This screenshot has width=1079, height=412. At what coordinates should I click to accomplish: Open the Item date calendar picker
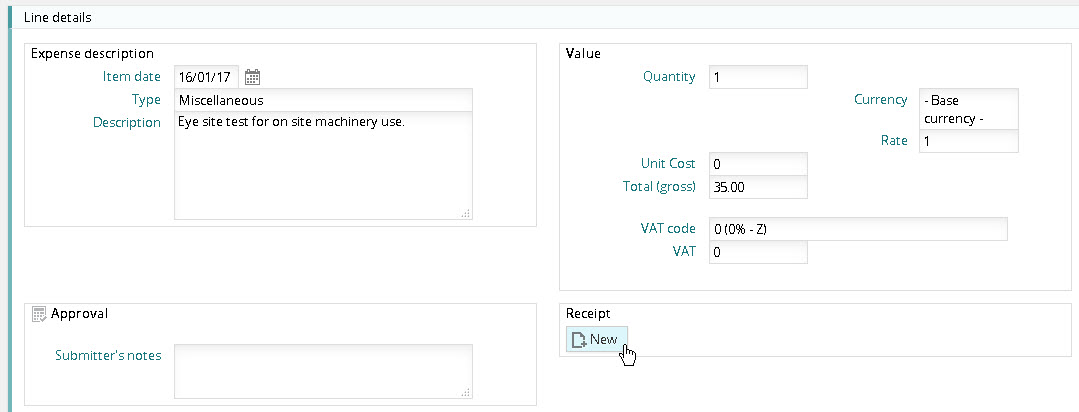click(x=253, y=77)
